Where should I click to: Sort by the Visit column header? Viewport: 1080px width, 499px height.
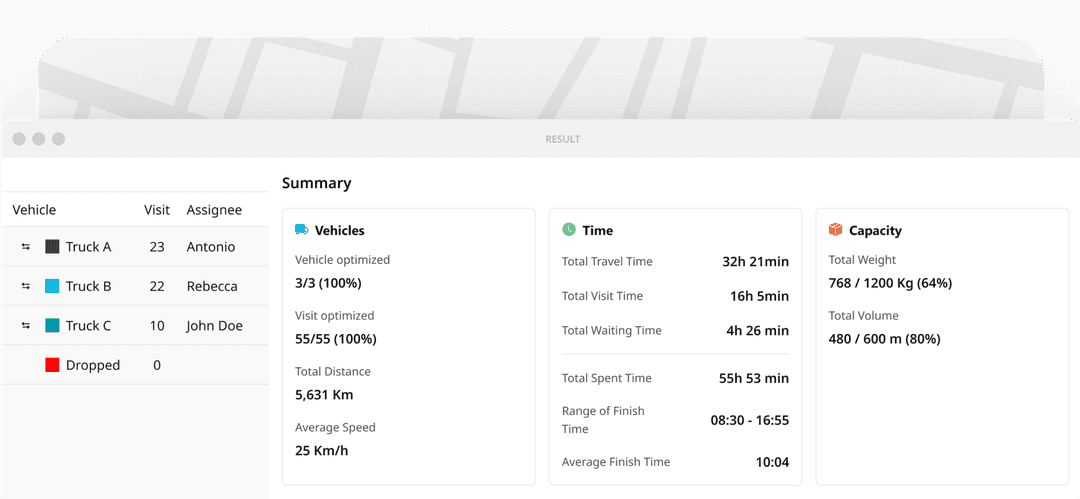(x=157, y=210)
